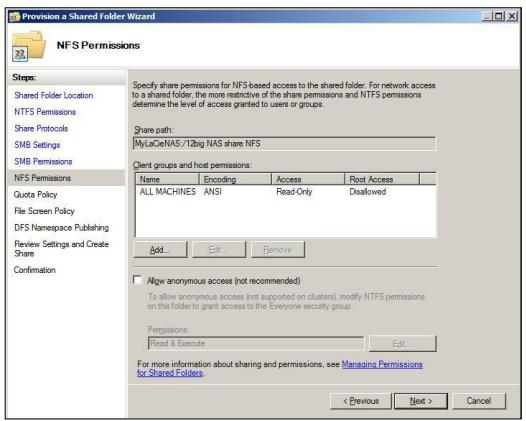
Task: Proceed with the Next button
Action: [x=421, y=401]
